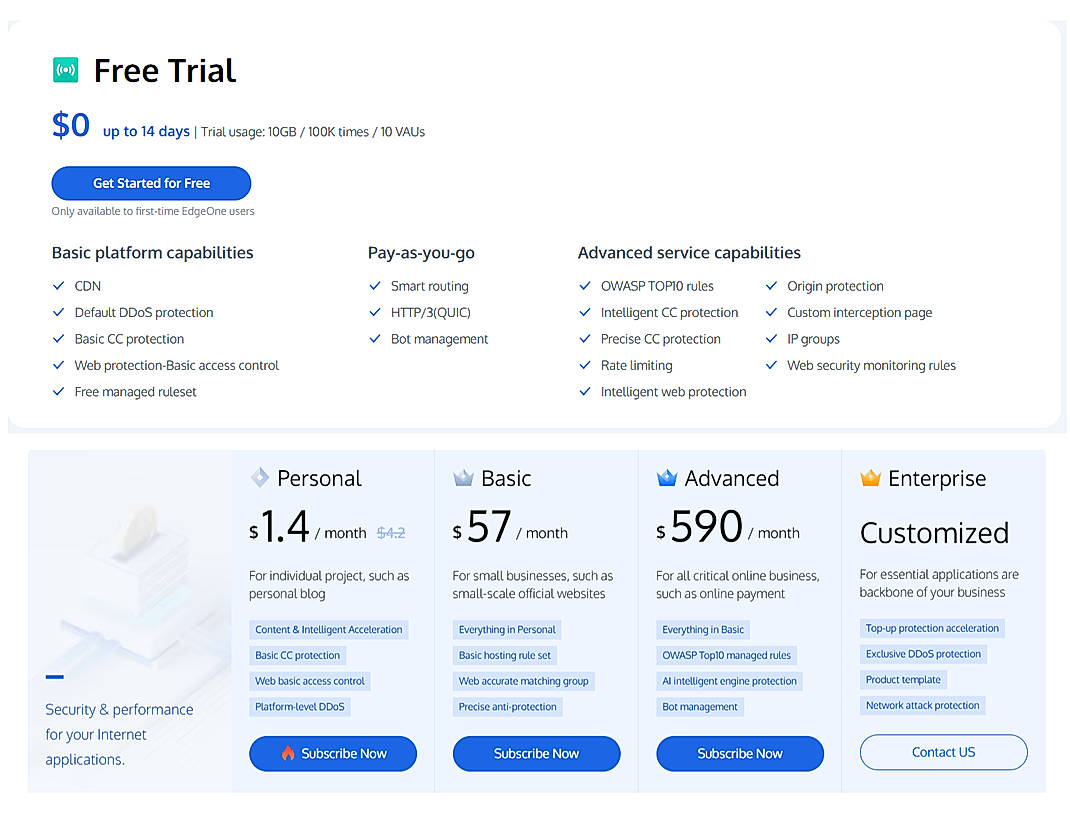Click the strikethrough $4.2 original price
Image resolution: width=1070 pixels, height=814 pixels.
click(x=390, y=533)
